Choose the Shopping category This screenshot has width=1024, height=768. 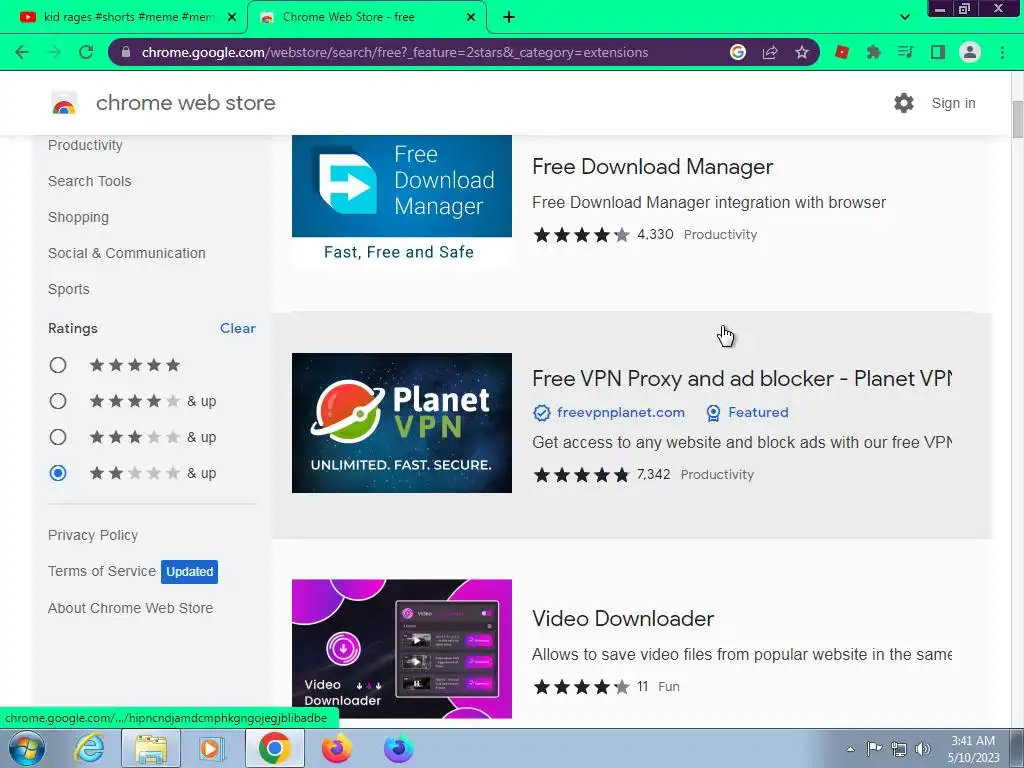78,217
